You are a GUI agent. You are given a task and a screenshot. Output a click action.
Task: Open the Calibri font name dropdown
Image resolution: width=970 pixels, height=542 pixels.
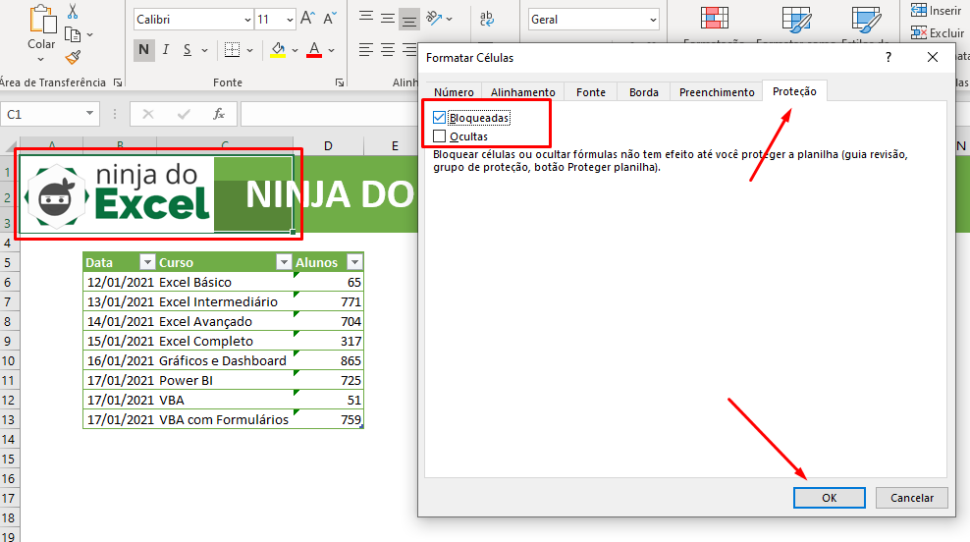click(247, 20)
